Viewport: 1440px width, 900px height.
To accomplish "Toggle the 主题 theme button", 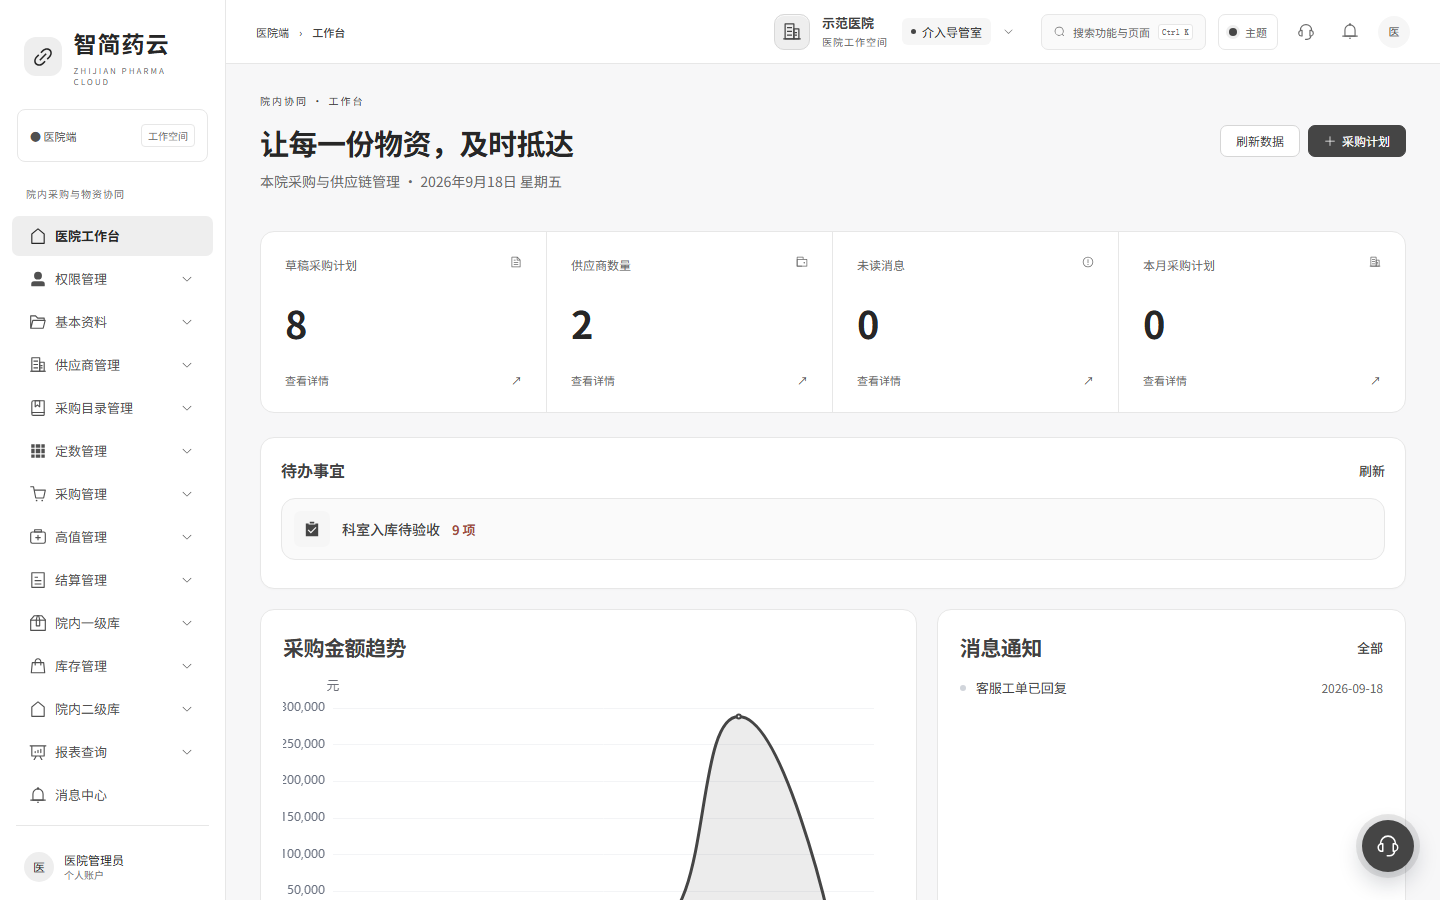I will [x=1247, y=32].
